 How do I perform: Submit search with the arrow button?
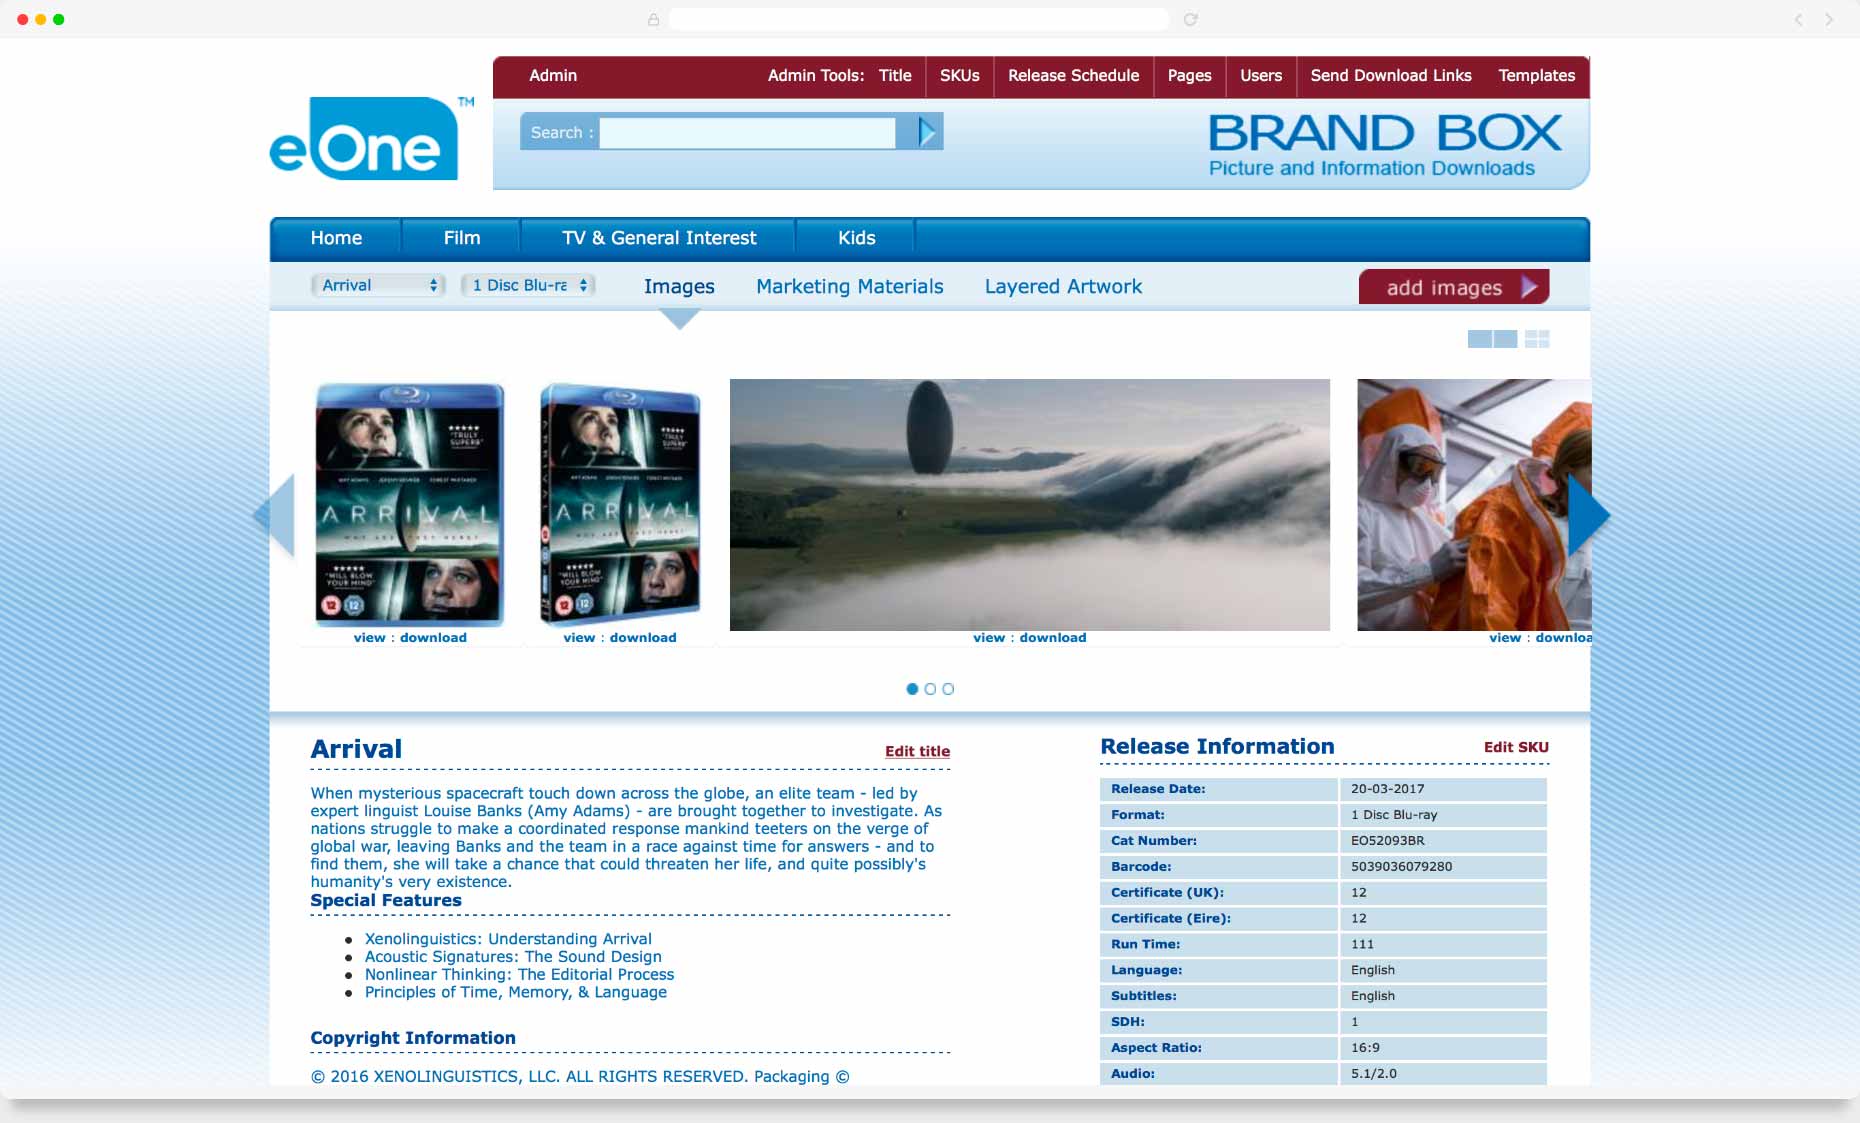coord(927,132)
